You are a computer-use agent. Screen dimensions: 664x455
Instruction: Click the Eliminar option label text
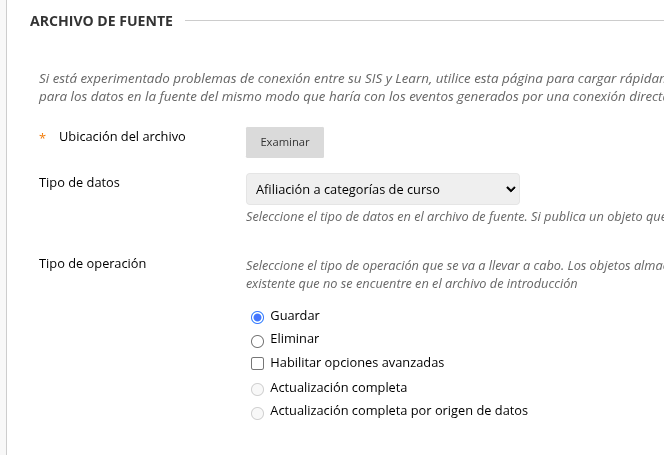click(294, 338)
